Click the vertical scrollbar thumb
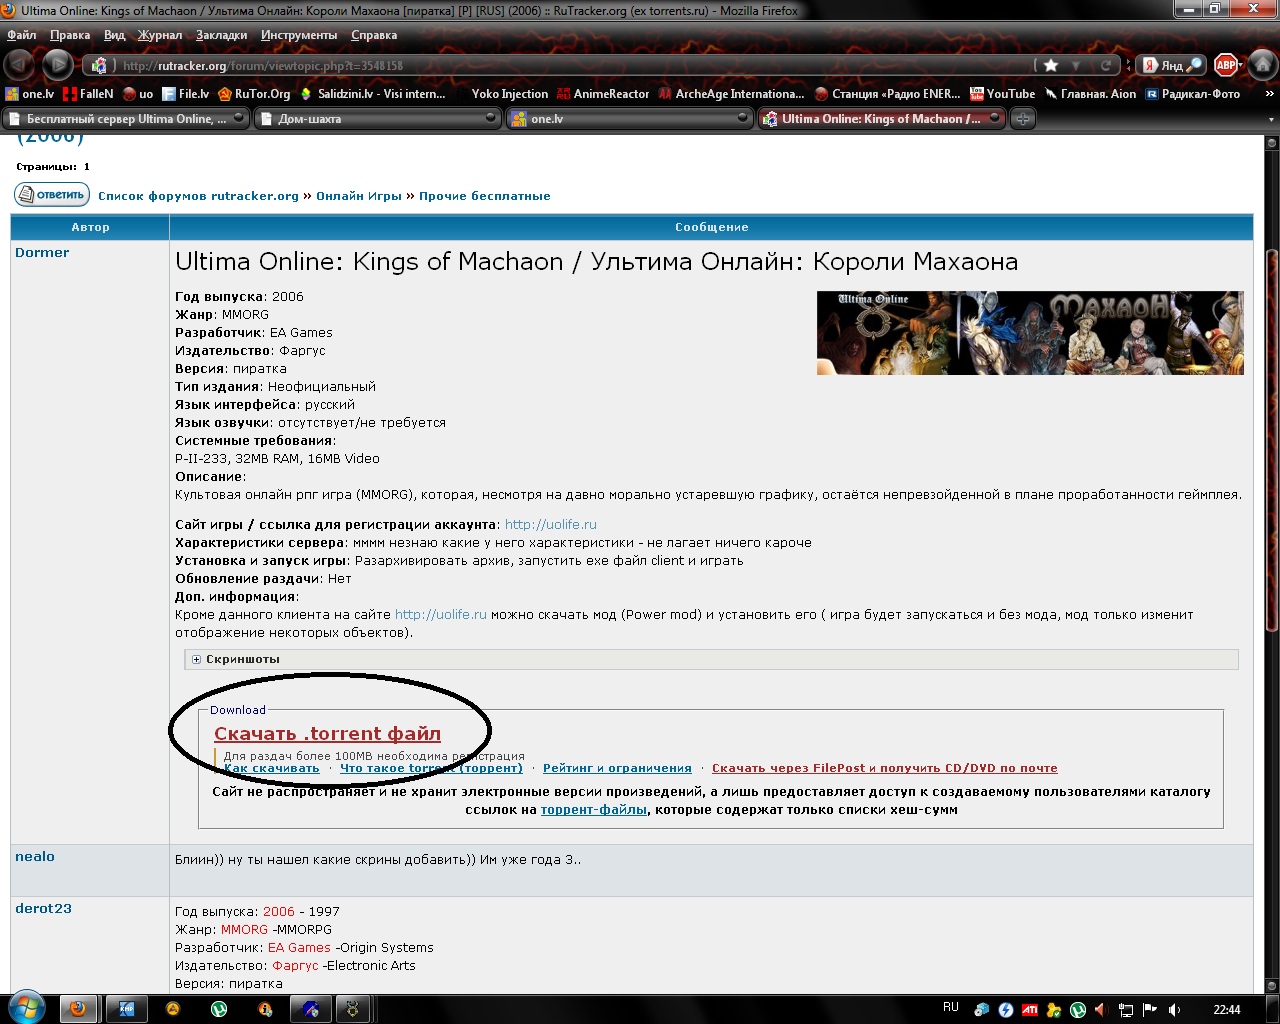Image resolution: width=1280 pixels, height=1024 pixels. coord(1272,440)
